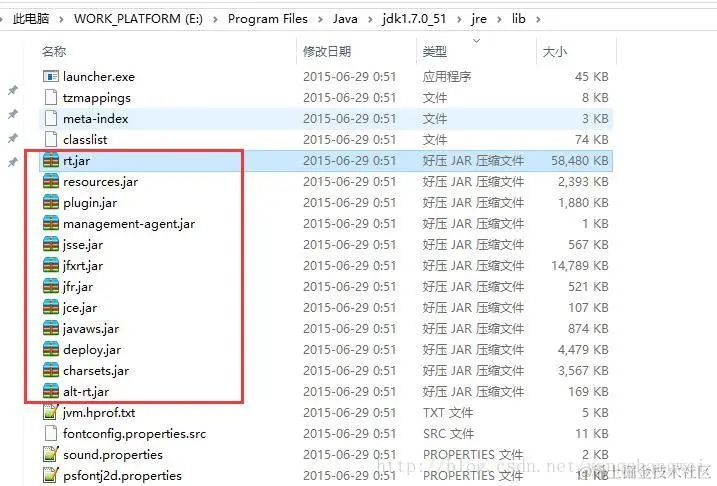This screenshot has width=717, height=486.
Task: Select the file name rt.jar
Action: pyautogui.click(x=76, y=161)
